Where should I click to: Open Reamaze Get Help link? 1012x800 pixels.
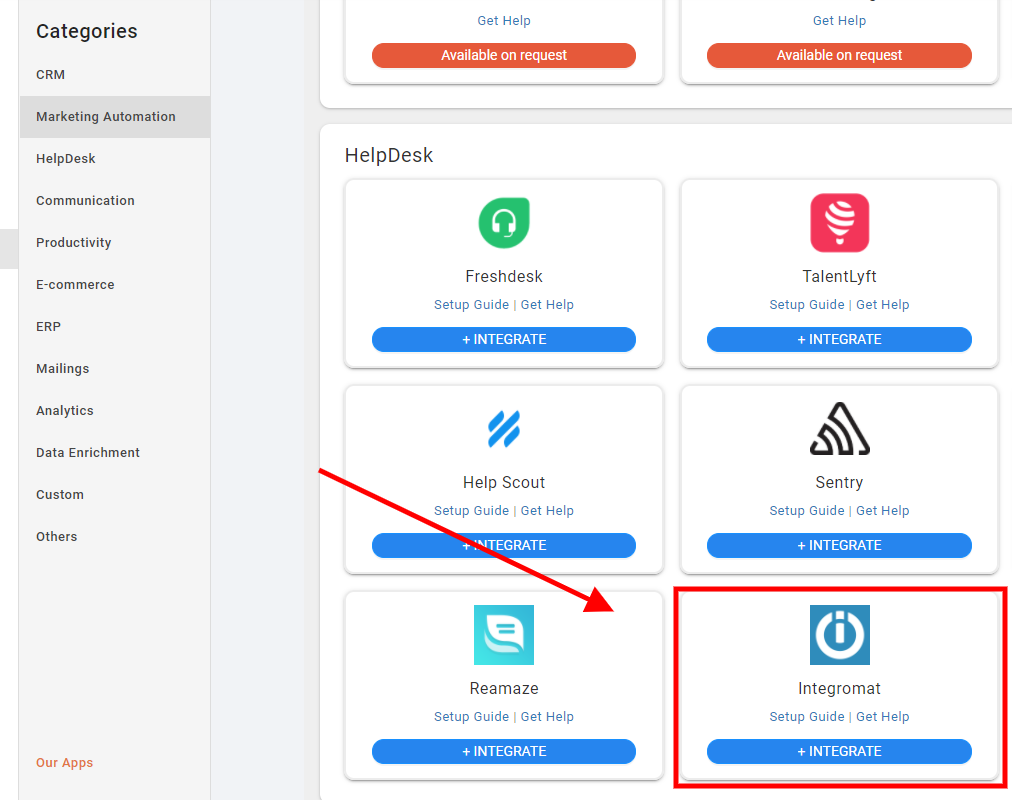pyautogui.click(x=547, y=717)
